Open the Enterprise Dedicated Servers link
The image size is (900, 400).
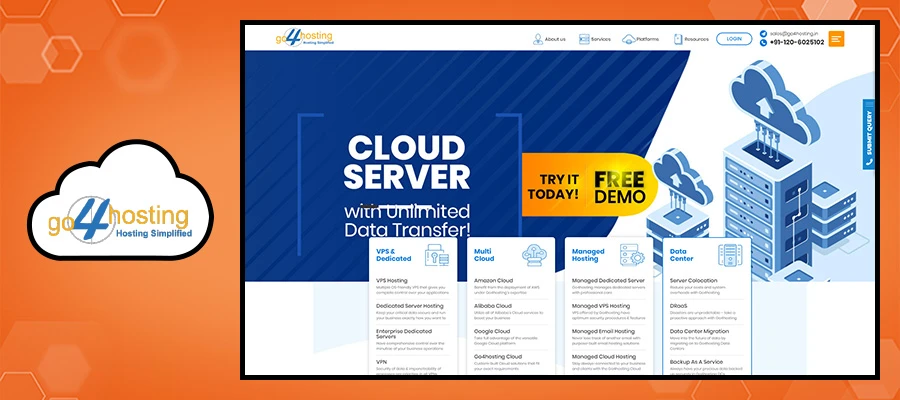tap(403, 334)
